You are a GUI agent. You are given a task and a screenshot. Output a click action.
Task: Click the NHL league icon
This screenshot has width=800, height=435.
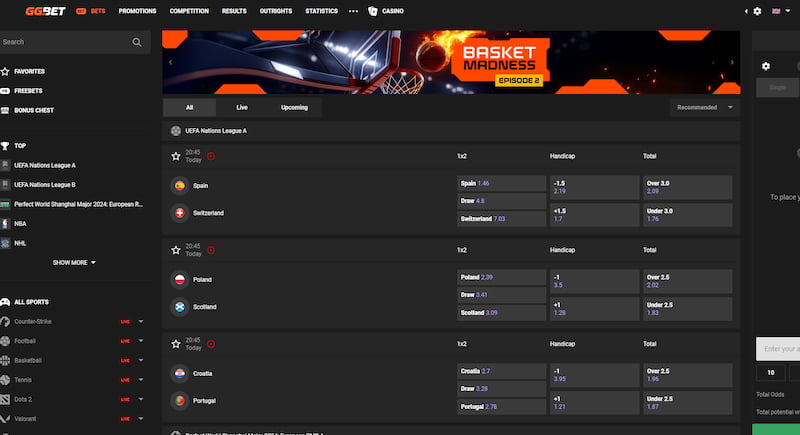tap(5, 243)
